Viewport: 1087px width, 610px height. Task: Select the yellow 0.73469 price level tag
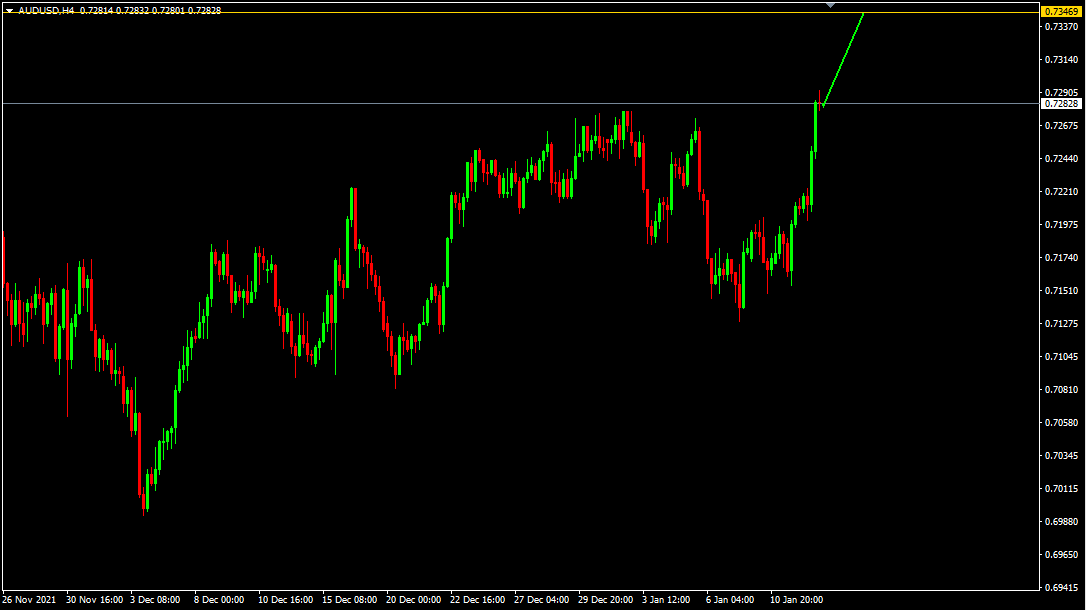point(1061,12)
